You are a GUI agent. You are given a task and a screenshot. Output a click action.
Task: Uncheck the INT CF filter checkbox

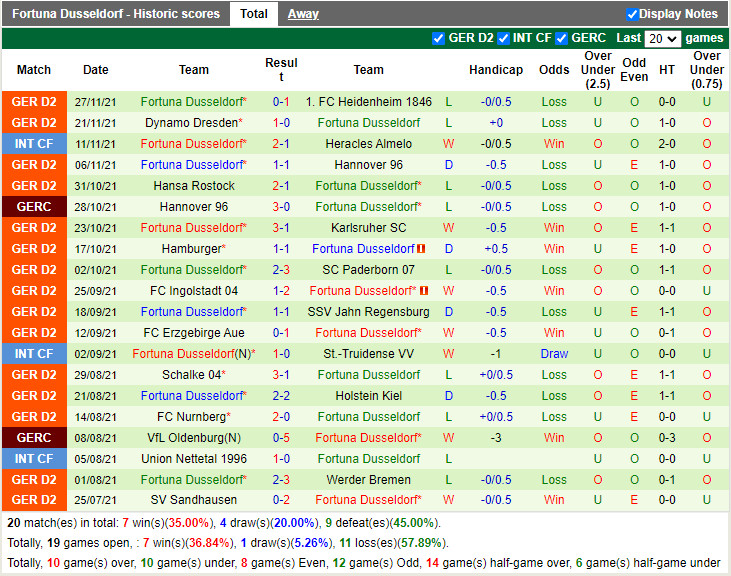pyautogui.click(x=503, y=38)
